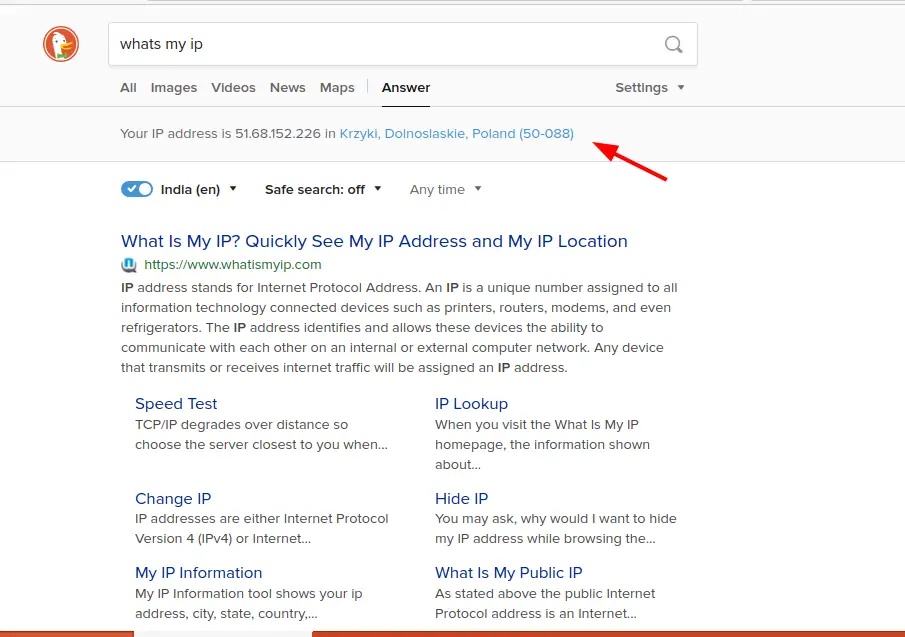Open the DuckDuckGo logo homepage
This screenshot has width=905, height=637.
[61, 44]
